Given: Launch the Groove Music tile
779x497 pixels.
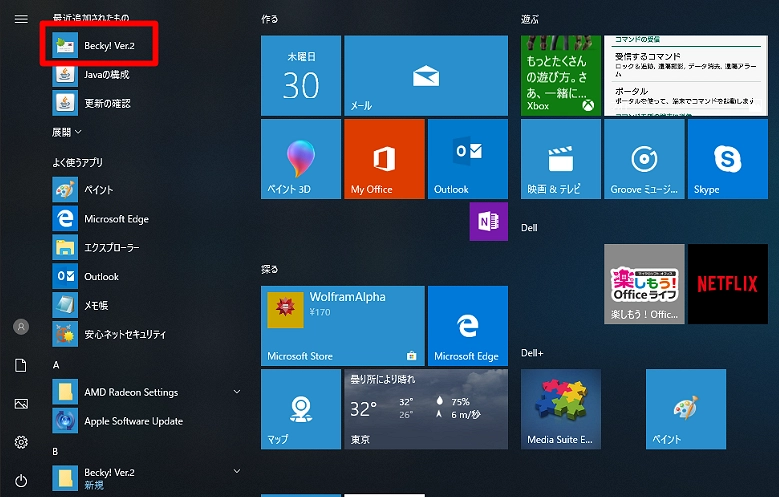Looking at the screenshot, I should [x=644, y=159].
